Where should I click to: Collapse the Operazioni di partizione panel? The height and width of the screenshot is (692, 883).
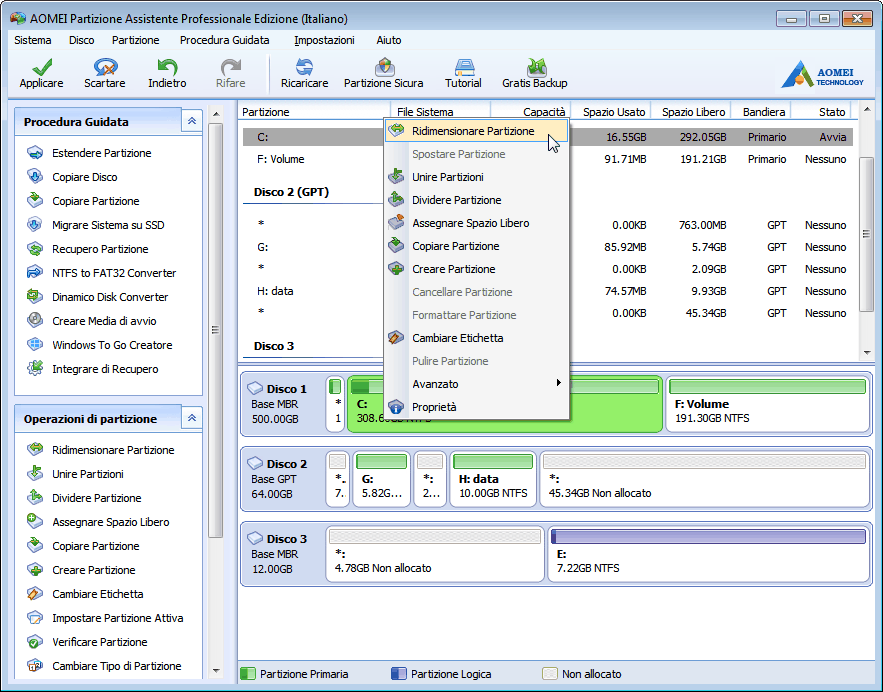pyautogui.click(x=191, y=418)
